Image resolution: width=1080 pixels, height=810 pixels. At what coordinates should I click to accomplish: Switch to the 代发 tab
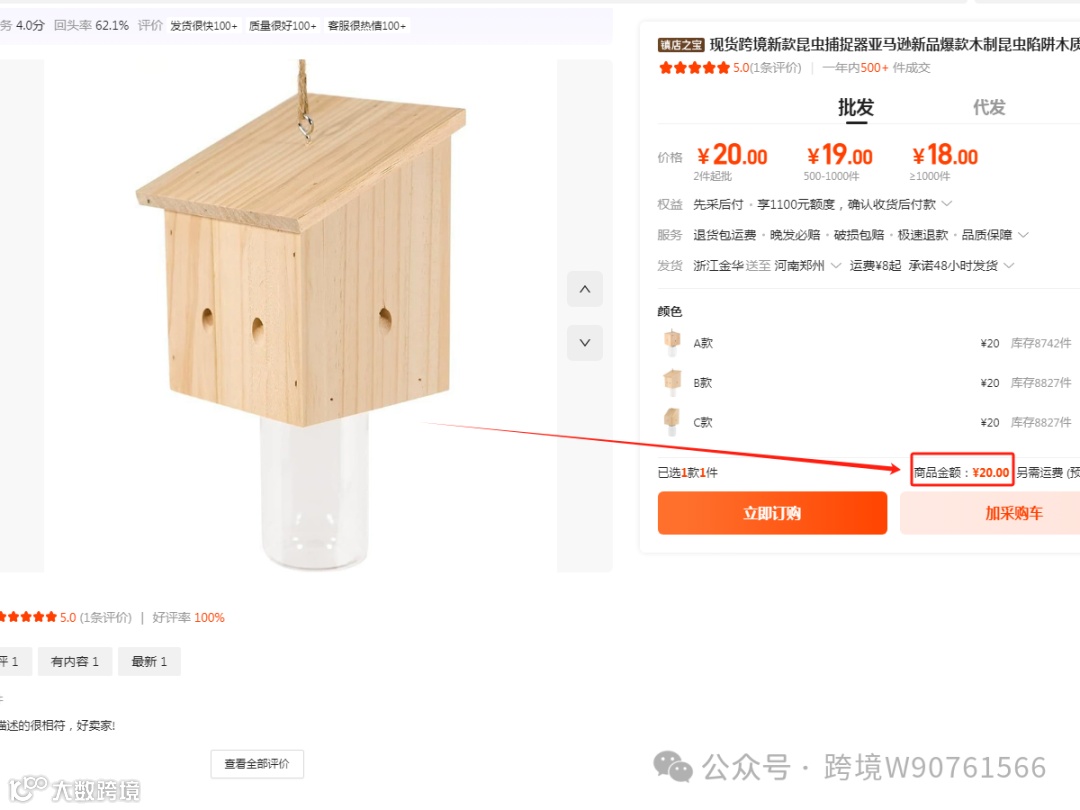click(x=989, y=107)
